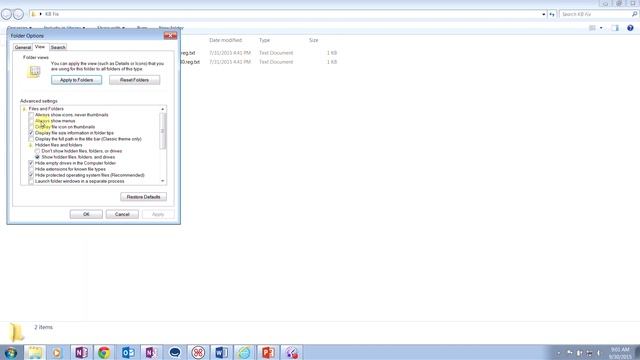Close the Folder Options dialog

click(x=170, y=36)
